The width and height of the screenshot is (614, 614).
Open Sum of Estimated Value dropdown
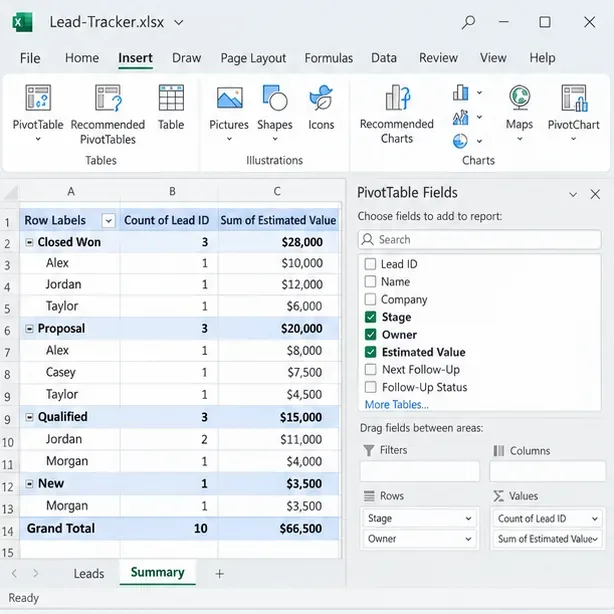click(596, 539)
